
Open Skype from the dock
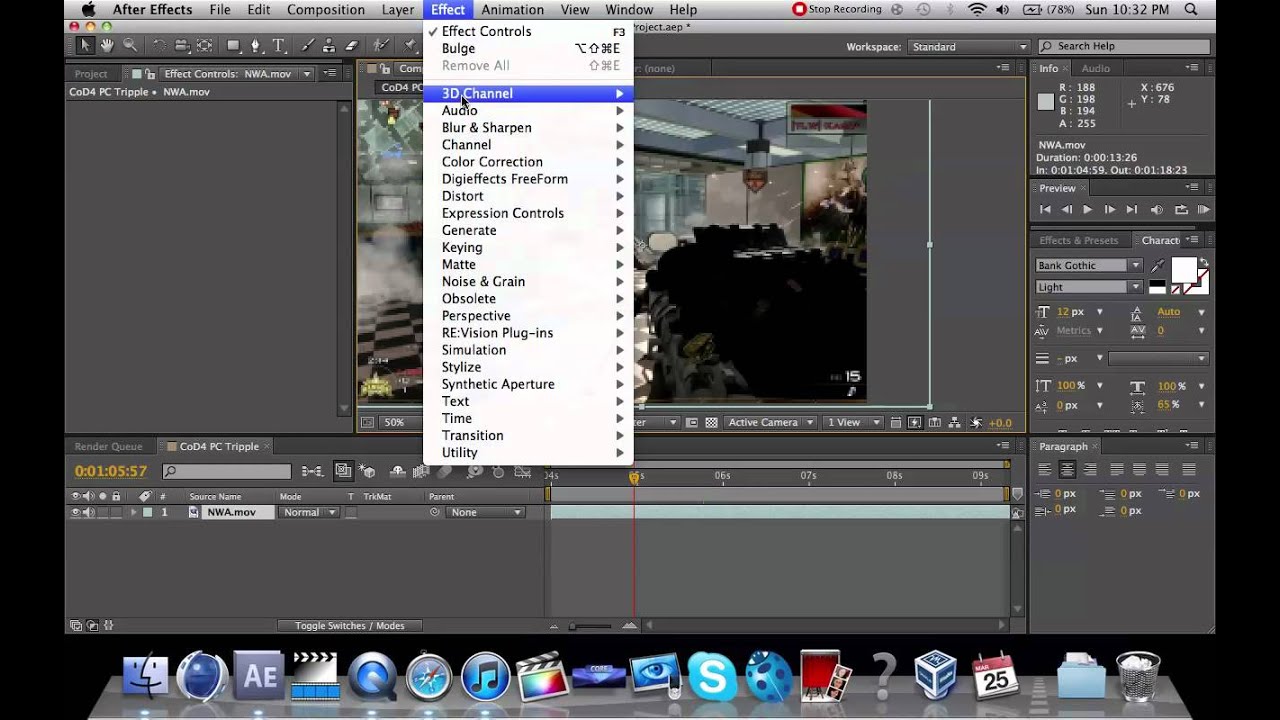712,676
